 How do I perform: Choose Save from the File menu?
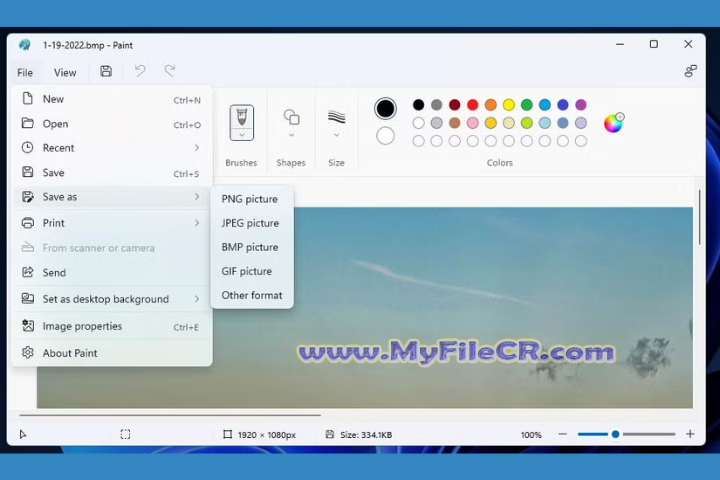pyautogui.click(x=113, y=173)
